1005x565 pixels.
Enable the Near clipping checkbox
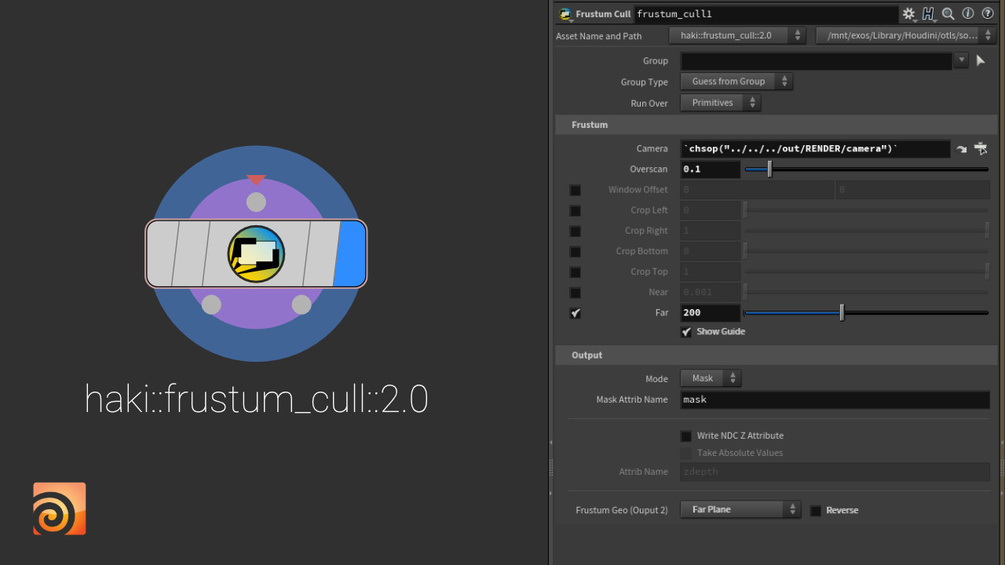[x=576, y=293]
